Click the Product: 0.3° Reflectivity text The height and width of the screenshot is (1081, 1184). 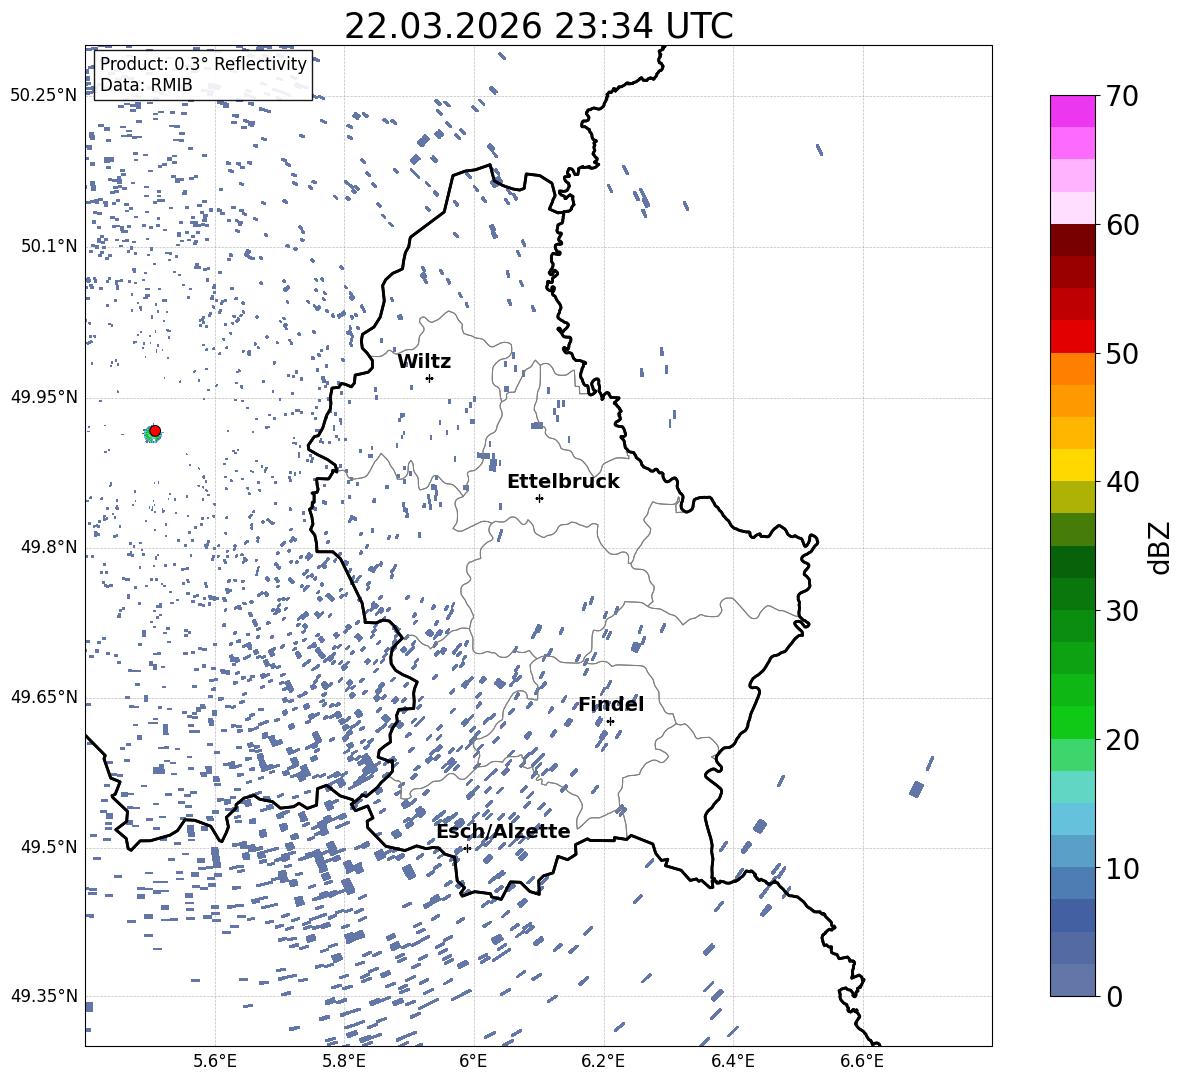[203, 64]
